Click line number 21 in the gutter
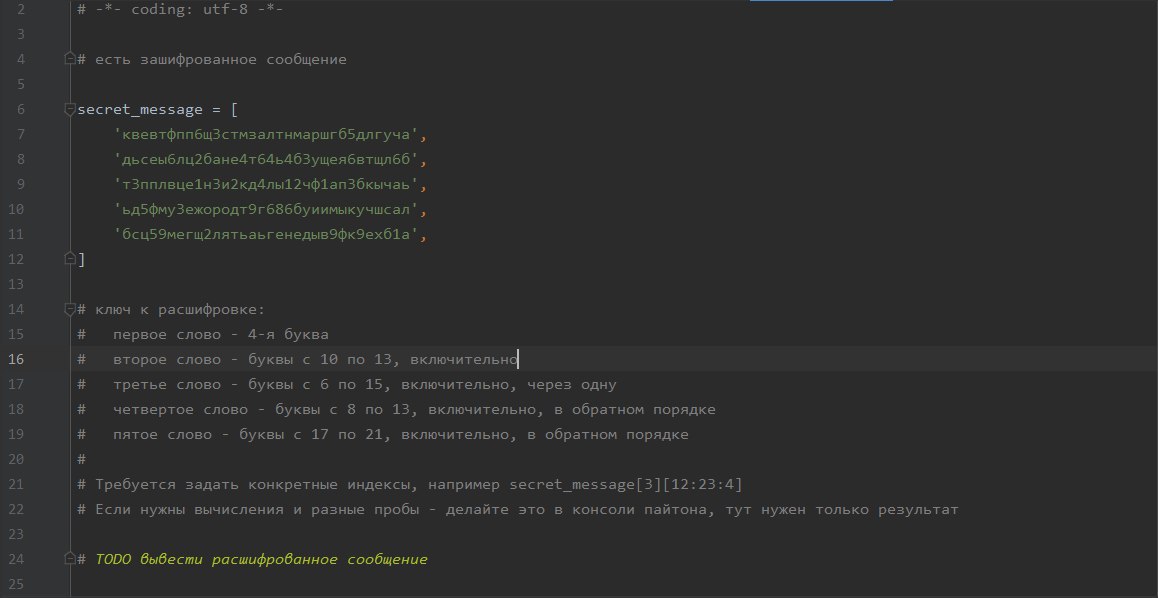Viewport: 1158px width, 598px height. [x=16, y=484]
